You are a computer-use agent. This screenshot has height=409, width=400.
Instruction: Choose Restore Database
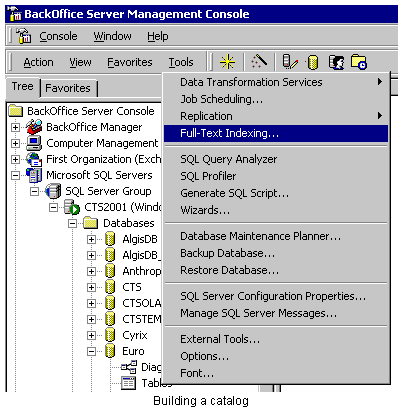[276, 270]
